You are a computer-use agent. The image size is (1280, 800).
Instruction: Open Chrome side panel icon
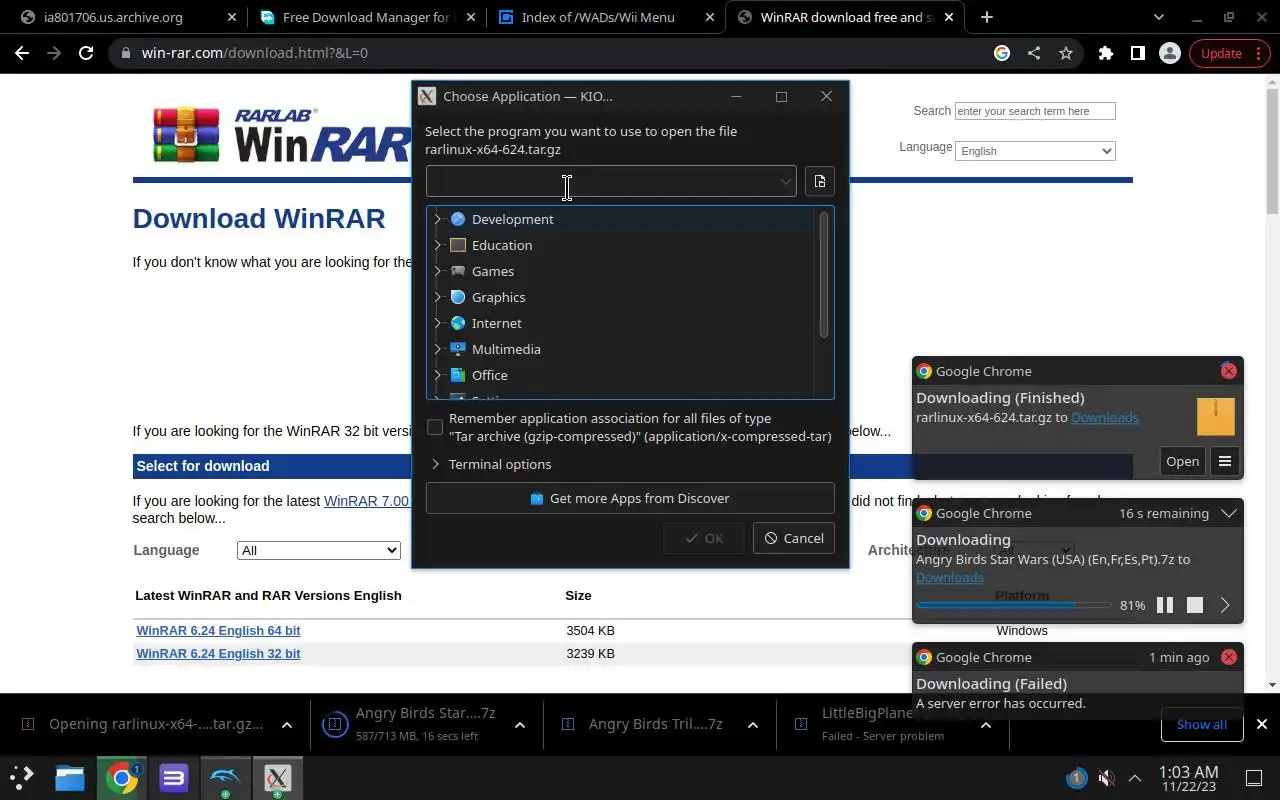[1137, 53]
